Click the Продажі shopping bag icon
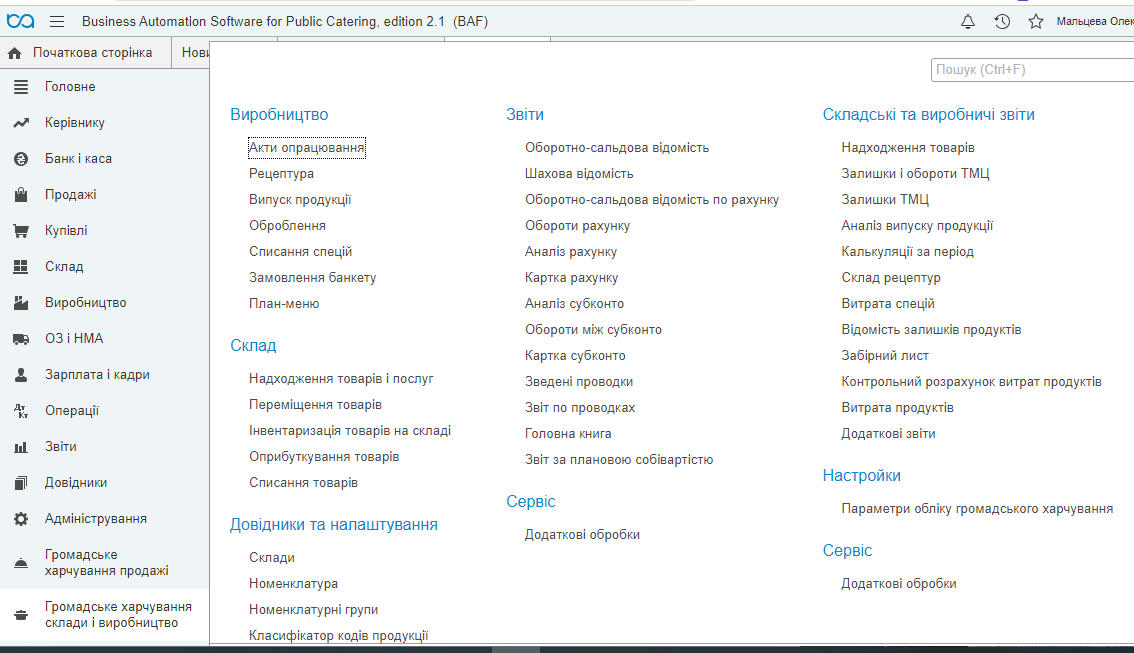Screen dimensions: 1134x653 (x=21, y=195)
